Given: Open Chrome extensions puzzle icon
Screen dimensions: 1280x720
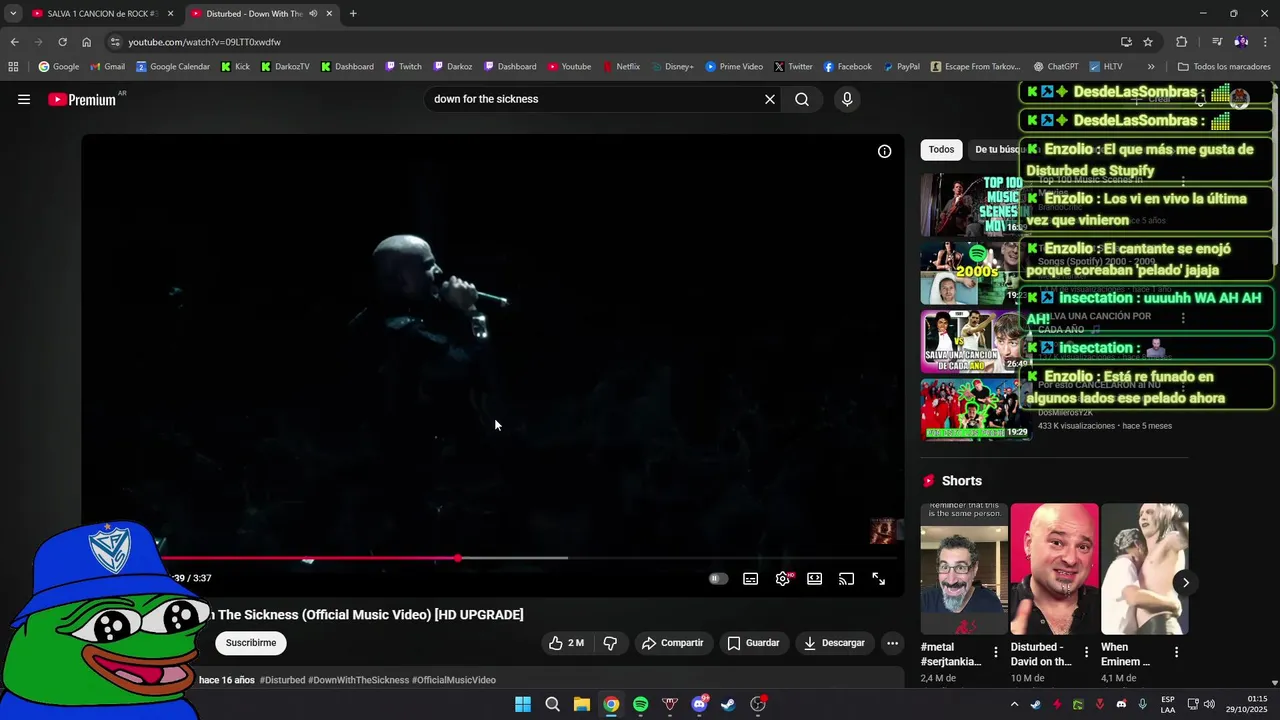Looking at the screenshot, I should tap(1182, 42).
